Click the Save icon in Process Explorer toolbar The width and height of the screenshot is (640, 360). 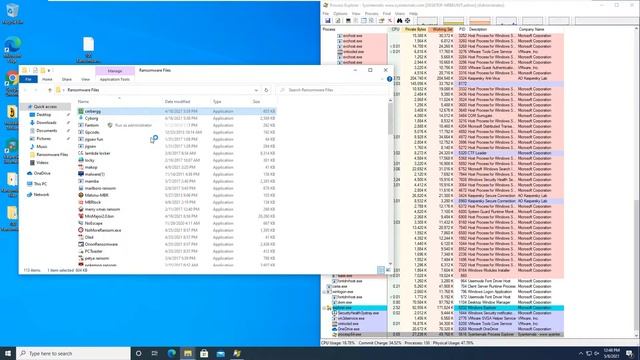(x=327, y=20)
